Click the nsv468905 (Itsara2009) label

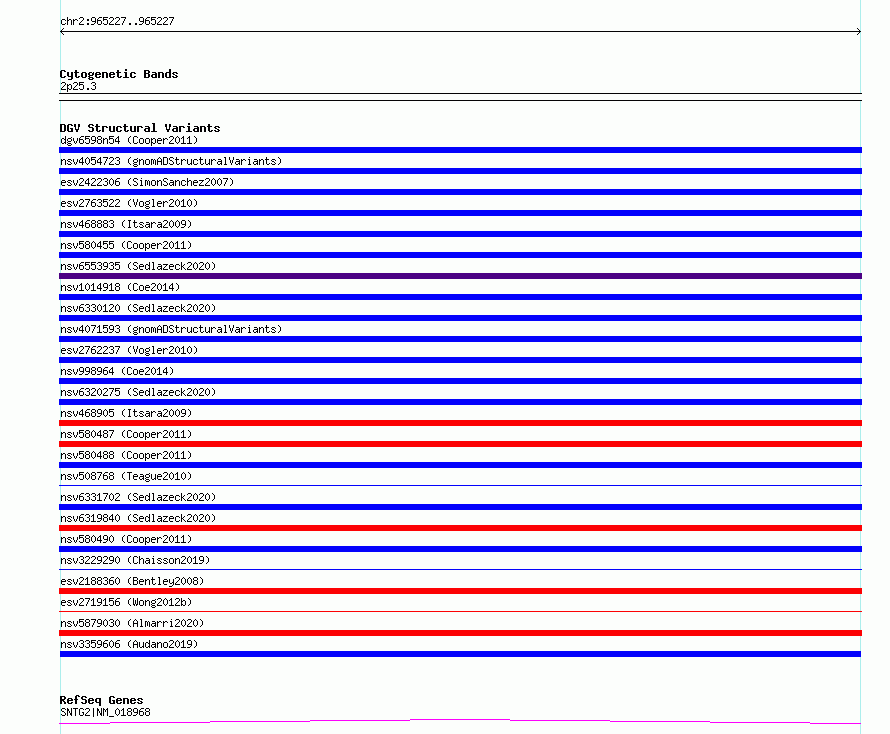point(126,413)
